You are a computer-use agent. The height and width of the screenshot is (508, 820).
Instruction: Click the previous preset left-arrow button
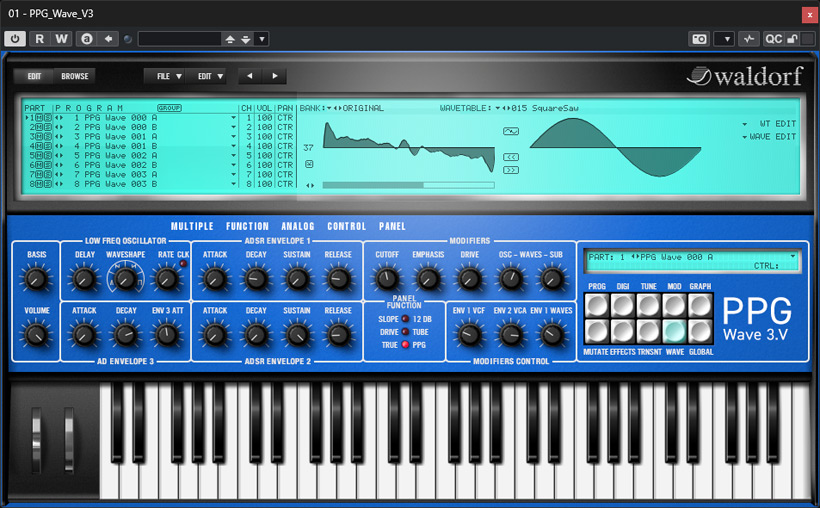[249, 76]
